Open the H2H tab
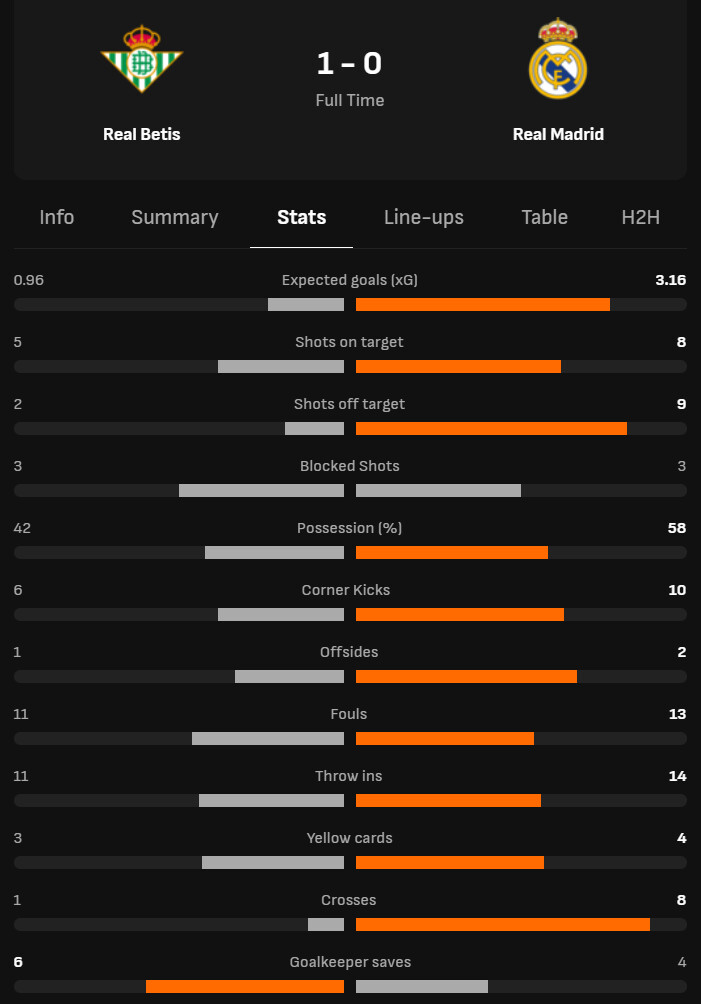701x1004 pixels. click(x=640, y=217)
